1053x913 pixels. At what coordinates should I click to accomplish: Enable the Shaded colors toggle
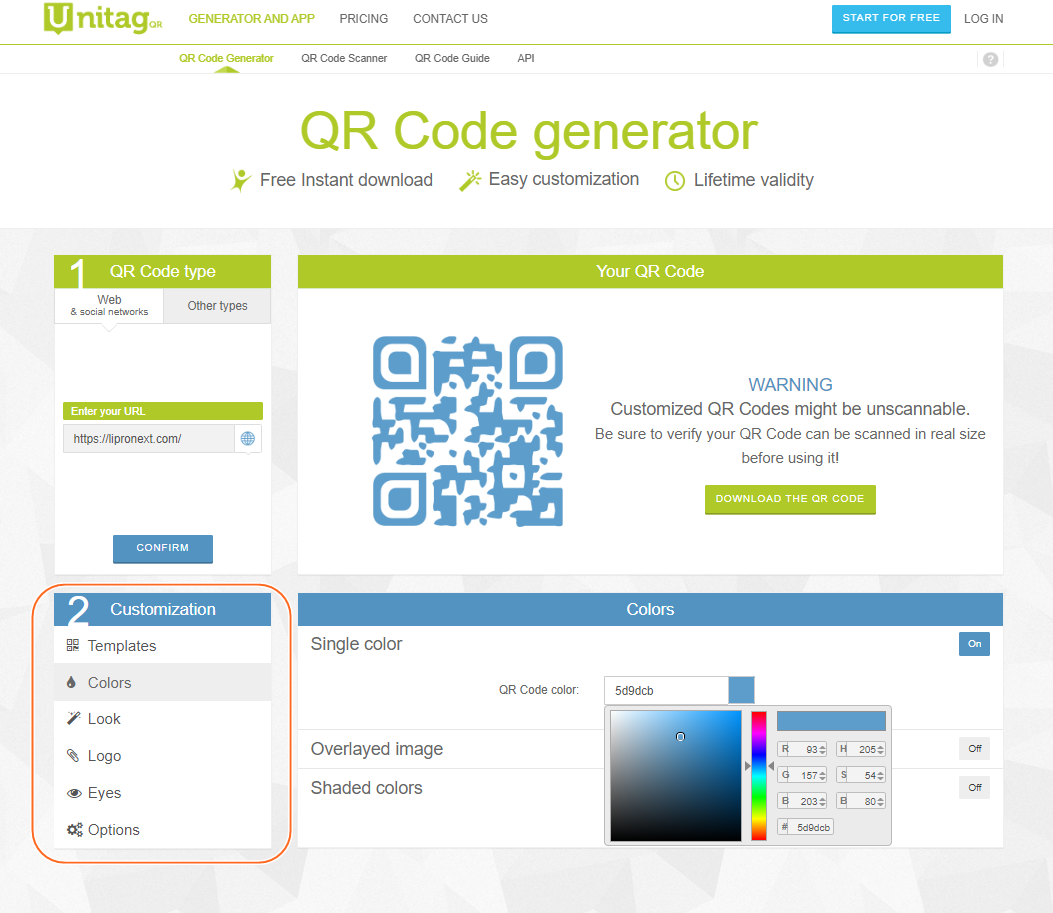point(974,787)
